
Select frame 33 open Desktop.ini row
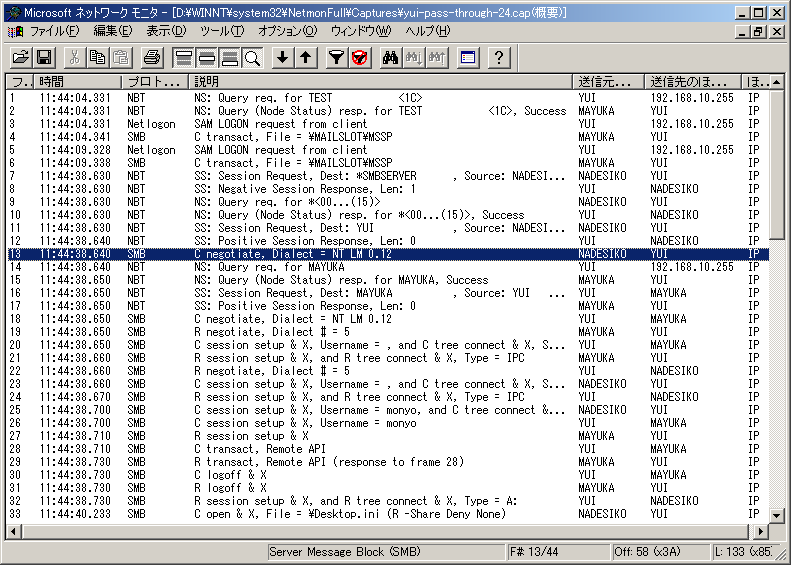tap(387, 515)
